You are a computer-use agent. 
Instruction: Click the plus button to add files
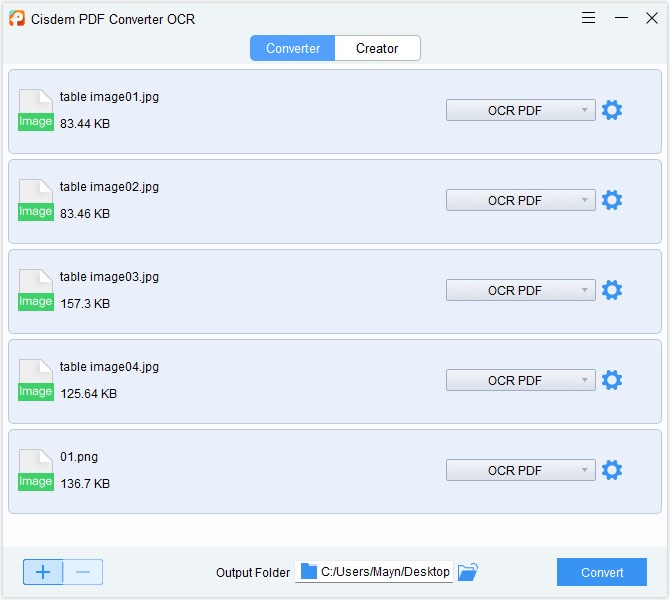[43, 572]
